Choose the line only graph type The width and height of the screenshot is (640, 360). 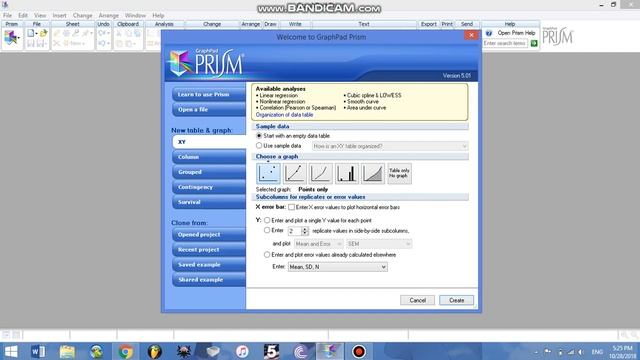321,173
